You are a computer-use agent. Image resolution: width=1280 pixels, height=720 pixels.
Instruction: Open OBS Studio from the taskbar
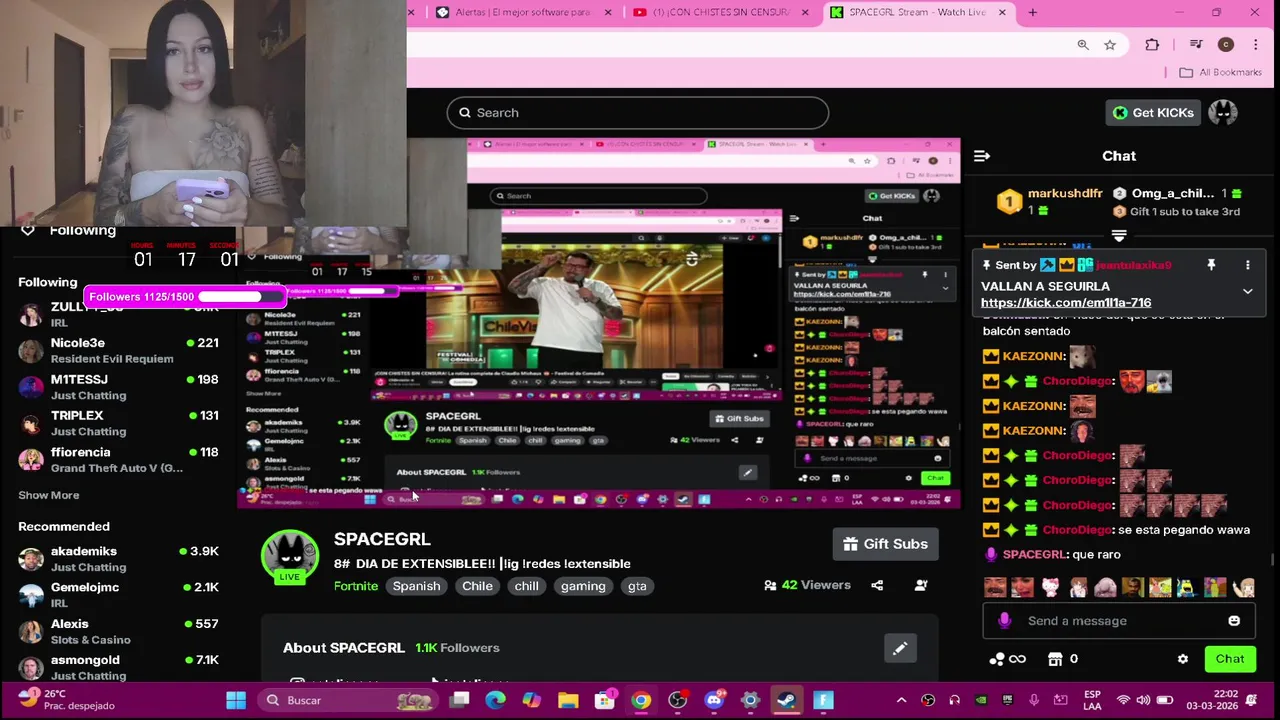pos(677,700)
